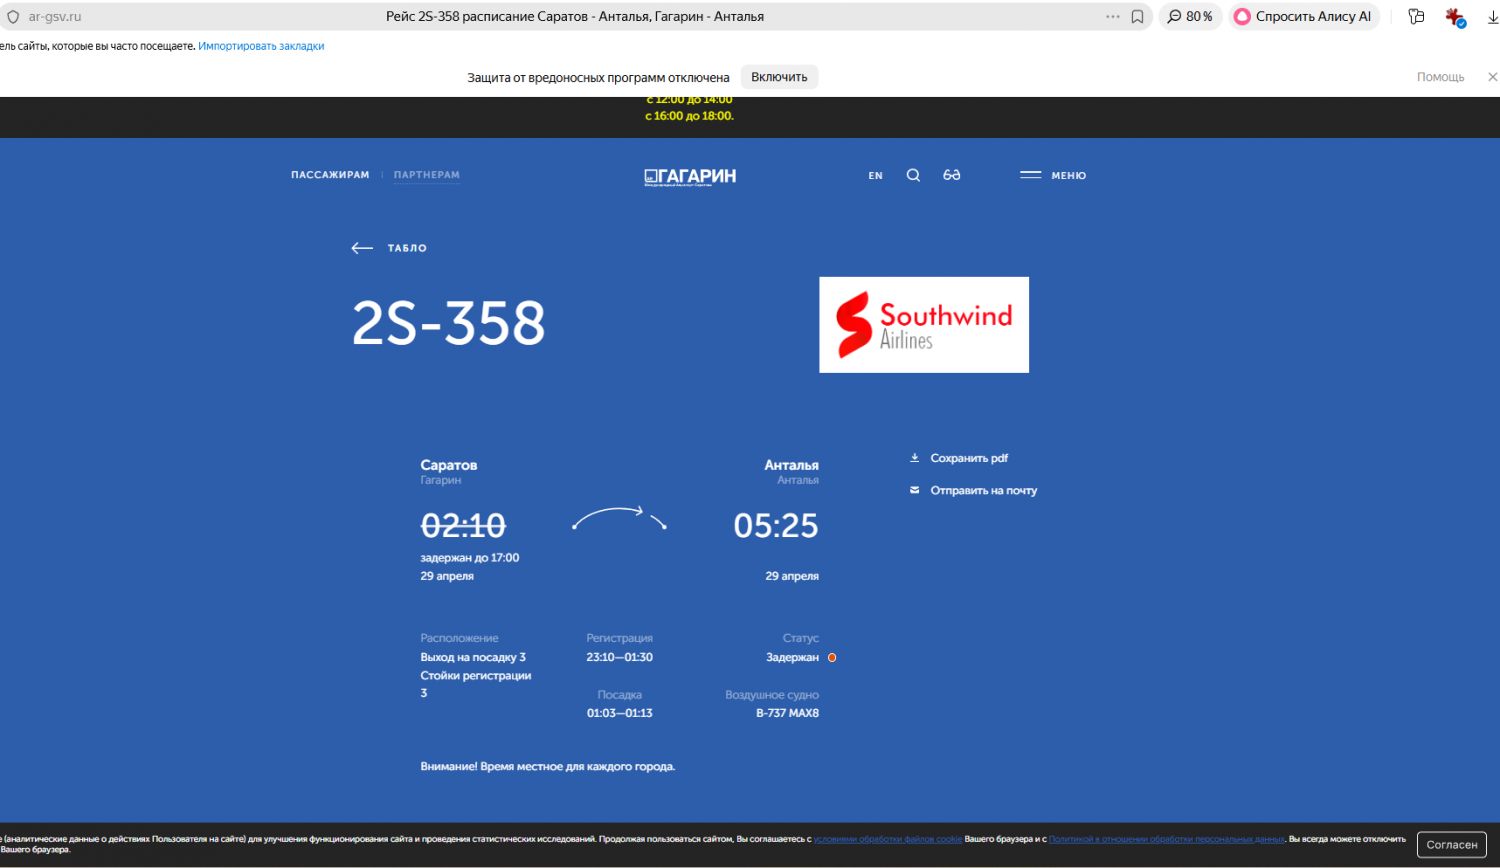The image size is (1500, 868).
Task: Click the search magnifier icon in header
Action: coord(913,175)
